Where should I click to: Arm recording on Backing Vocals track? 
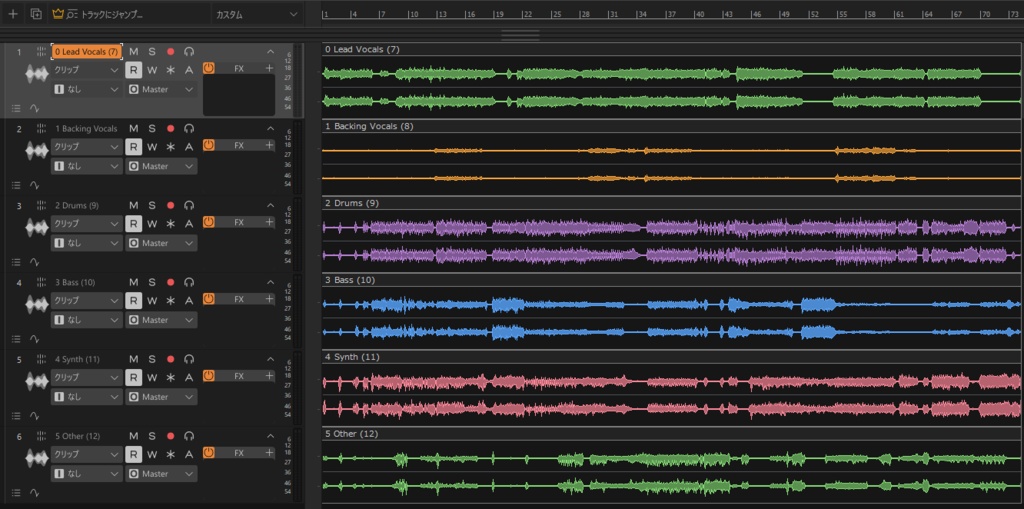pyautogui.click(x=170, y=129)
